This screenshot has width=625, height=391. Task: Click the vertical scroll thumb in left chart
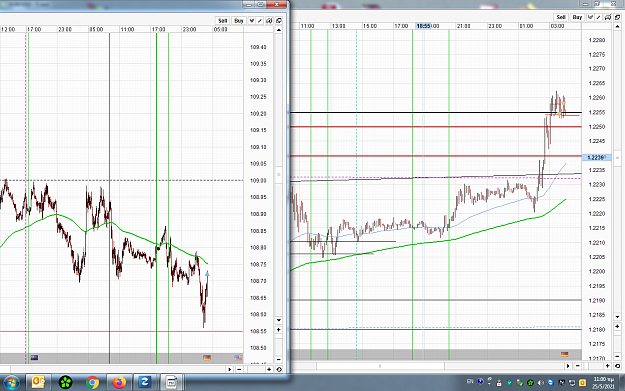[x=279, y=174]
